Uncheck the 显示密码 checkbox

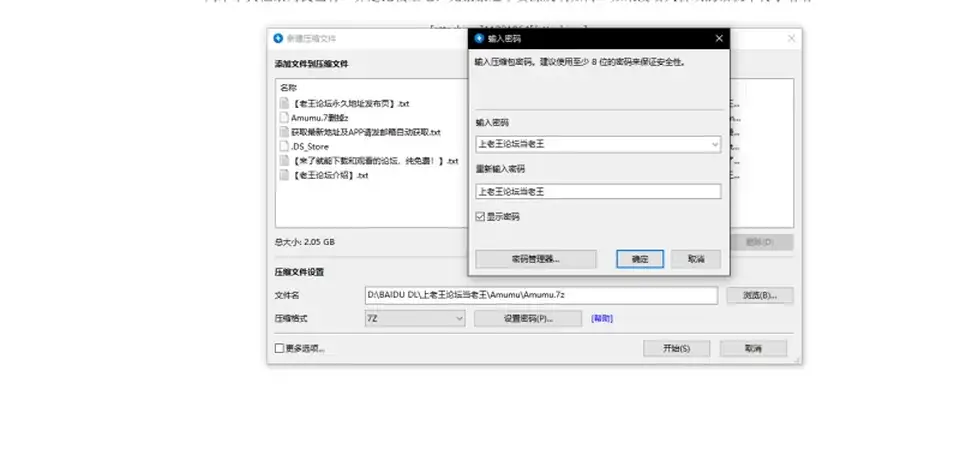coord(480,217)
